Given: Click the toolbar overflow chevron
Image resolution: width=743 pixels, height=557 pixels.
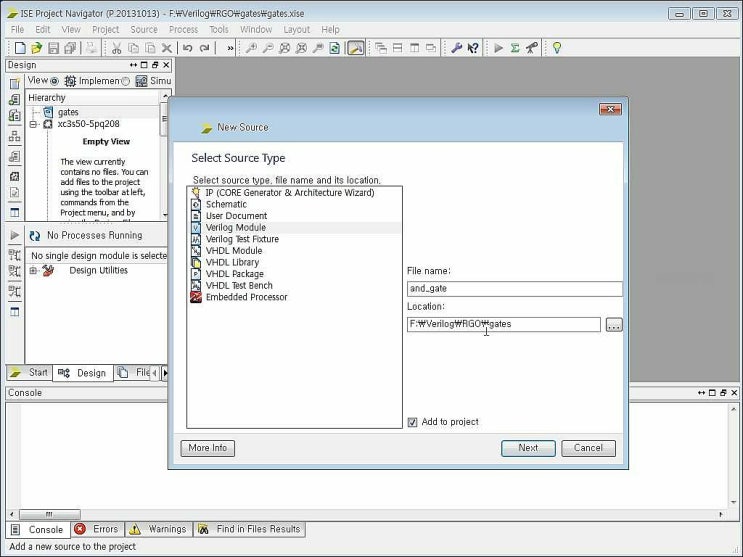Looking at the screenshot, I should (230, 48).
